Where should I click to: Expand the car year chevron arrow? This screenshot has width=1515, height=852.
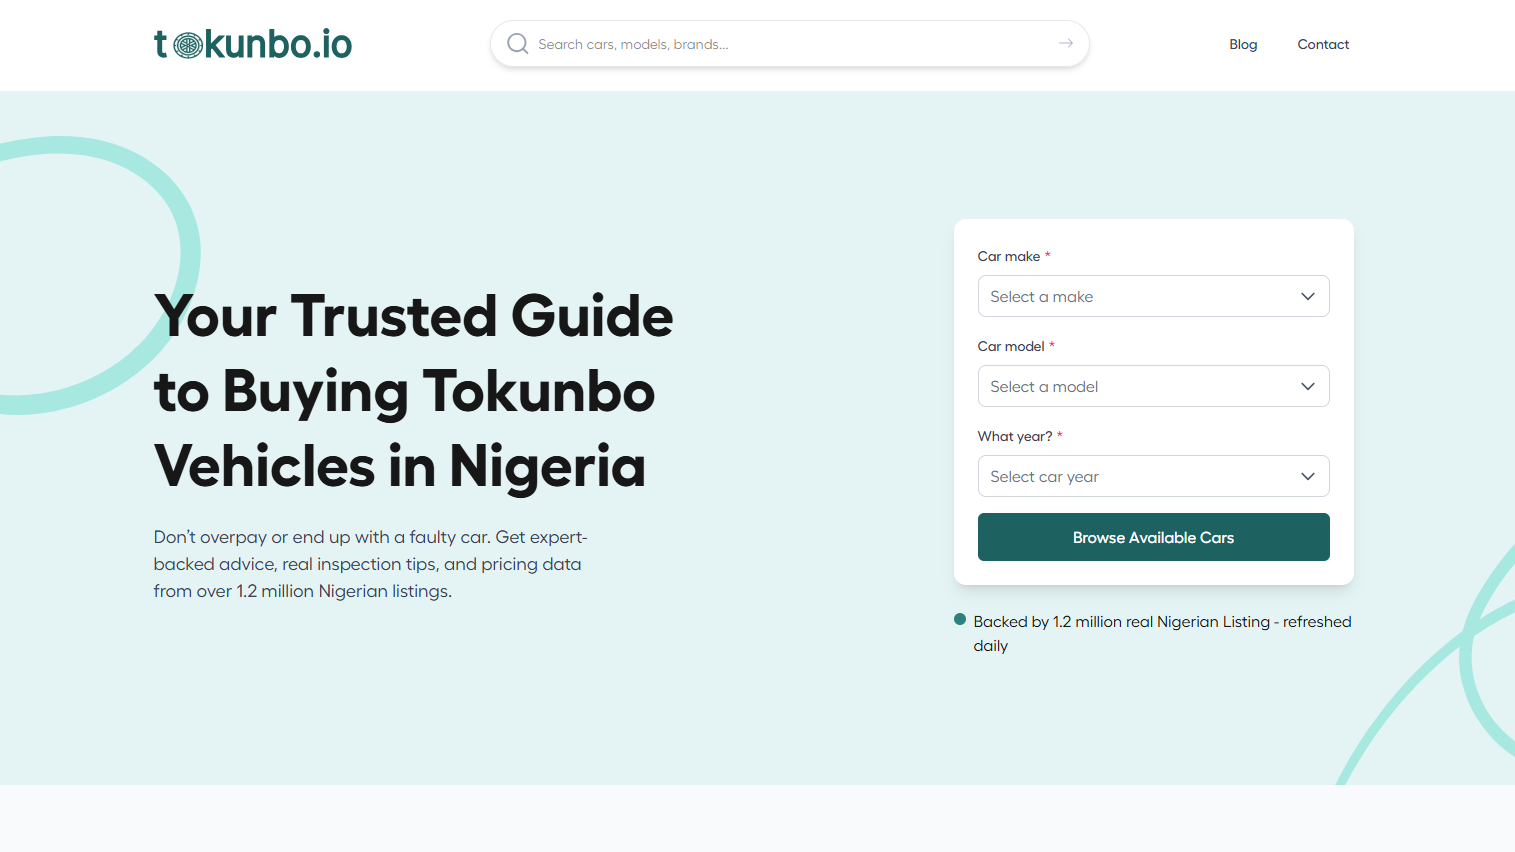1307,476
